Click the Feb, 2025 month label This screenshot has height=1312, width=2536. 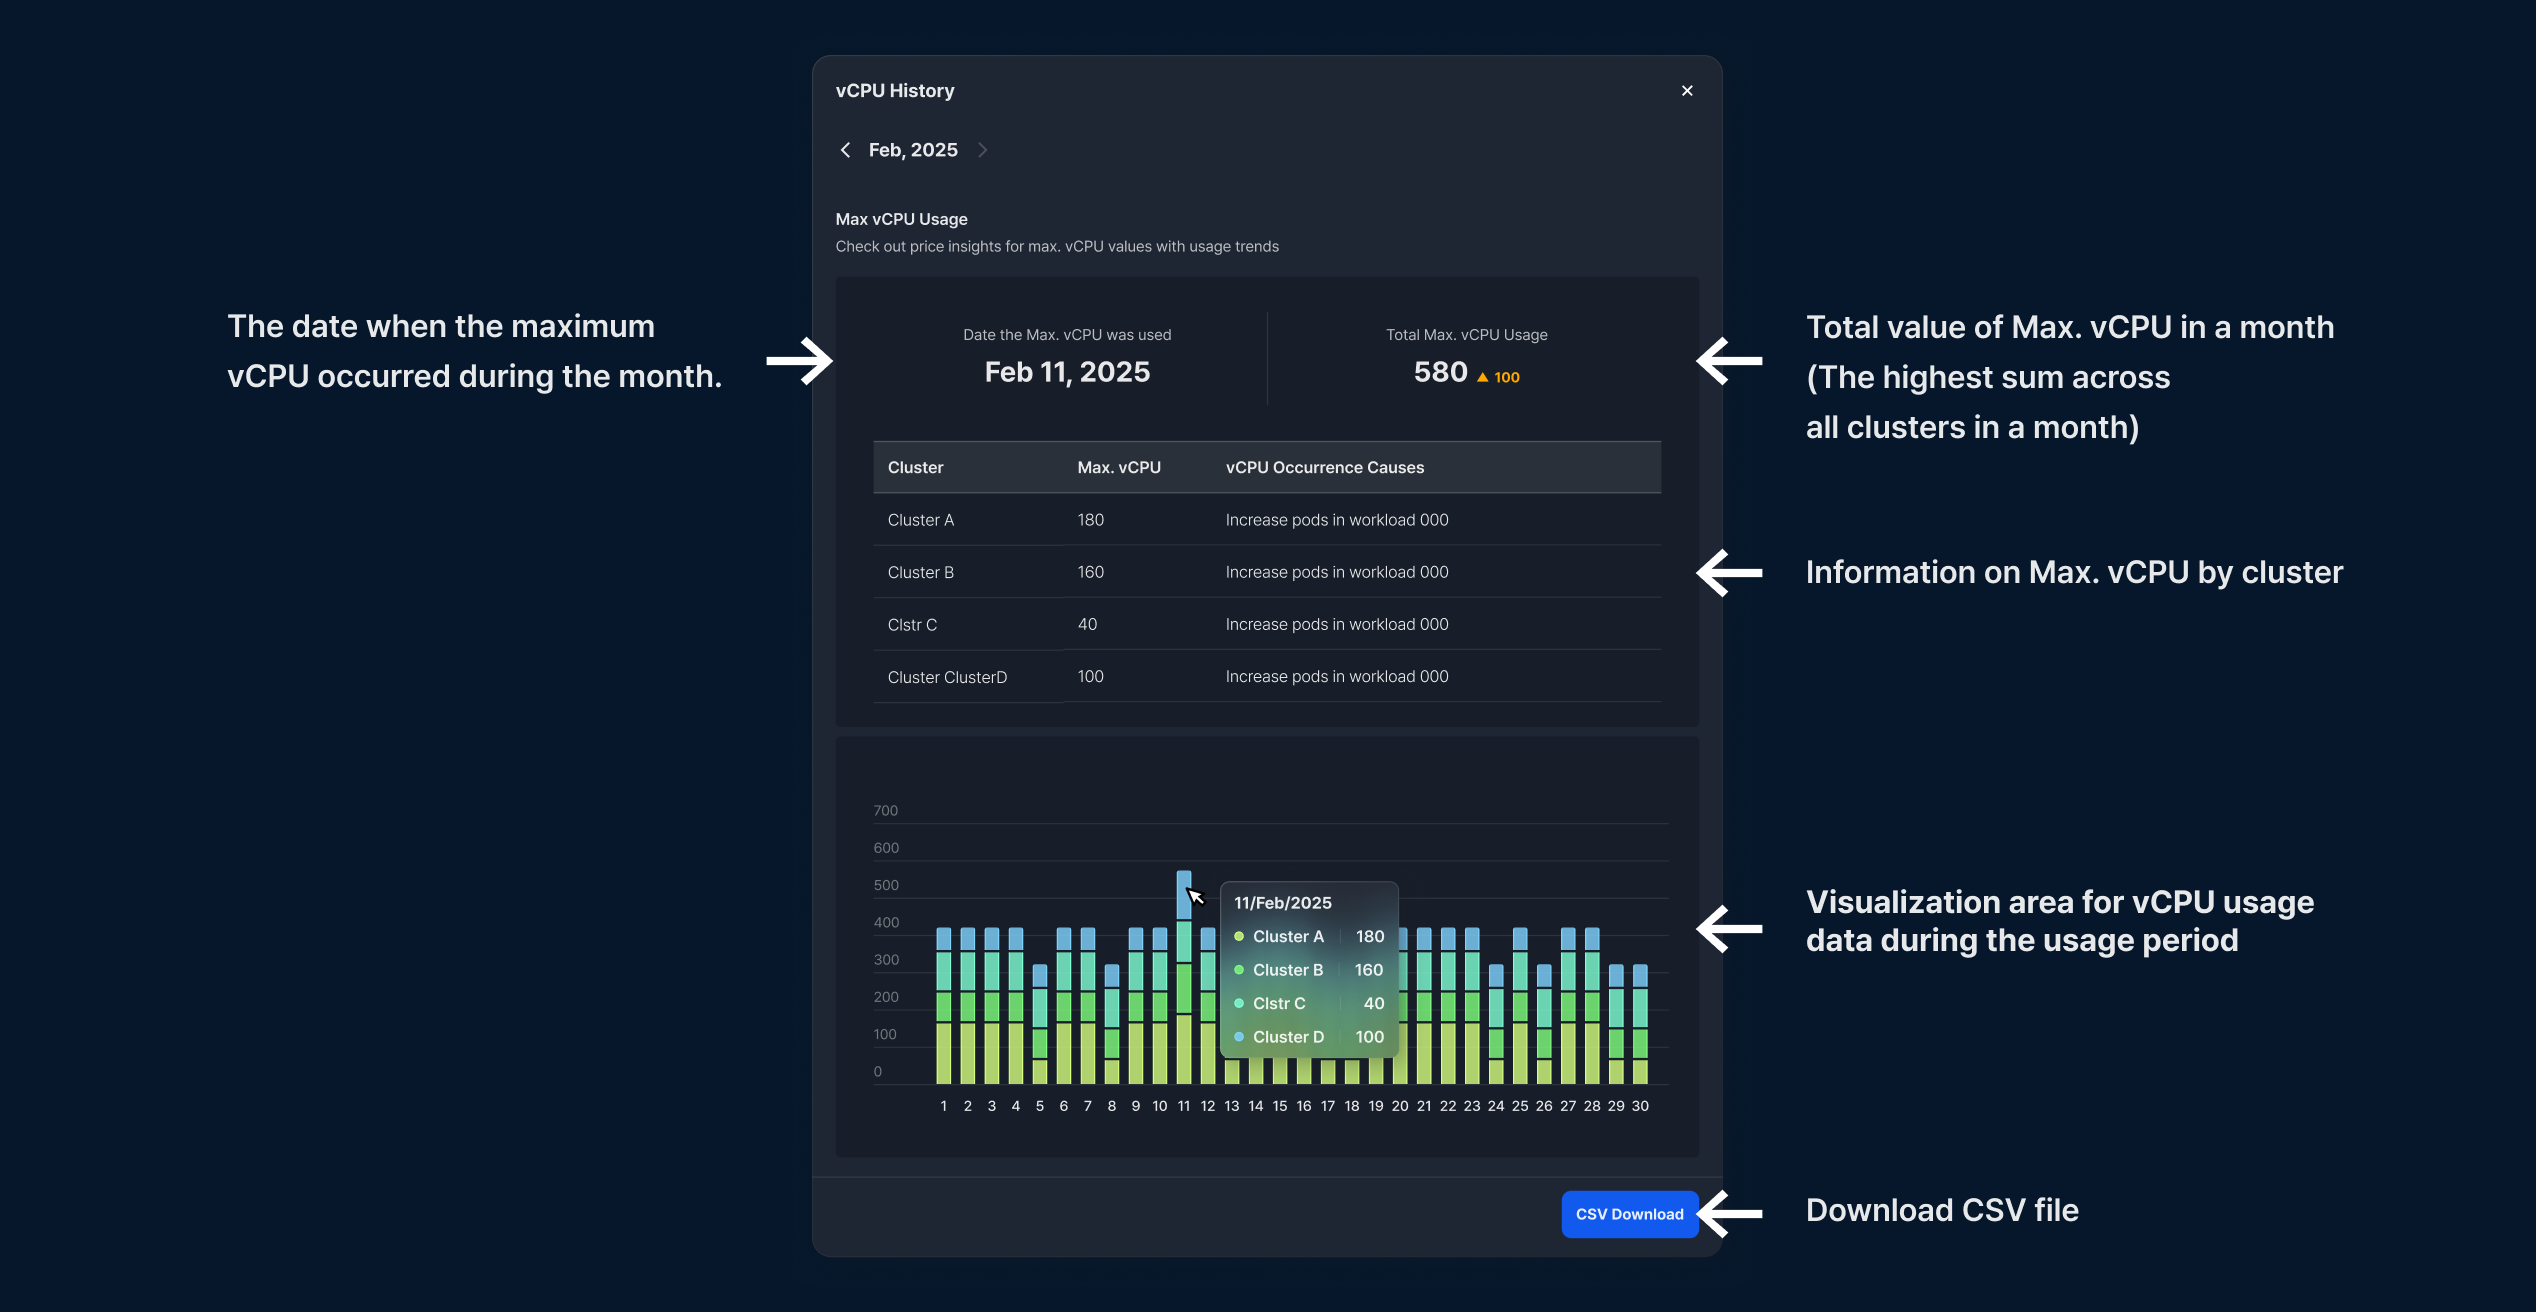point(913,150)
